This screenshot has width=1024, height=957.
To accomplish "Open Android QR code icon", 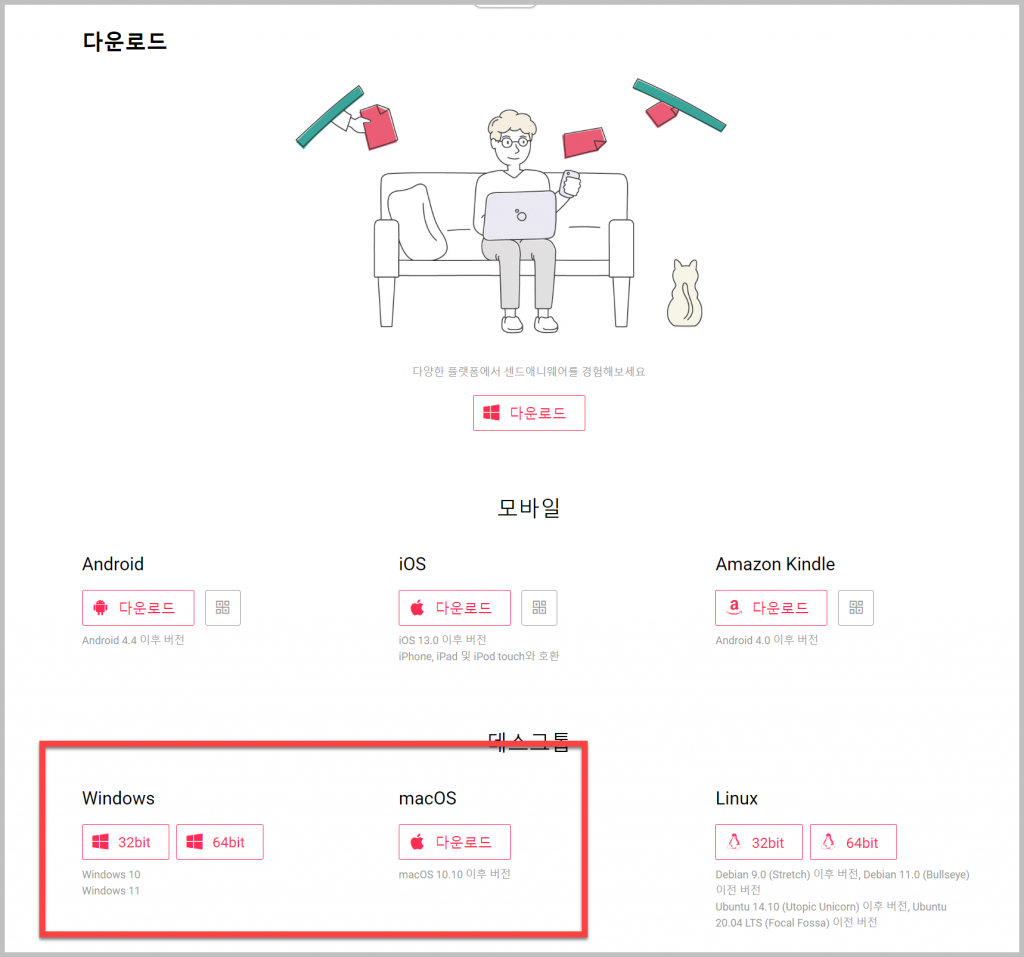I will coord(223,608).
